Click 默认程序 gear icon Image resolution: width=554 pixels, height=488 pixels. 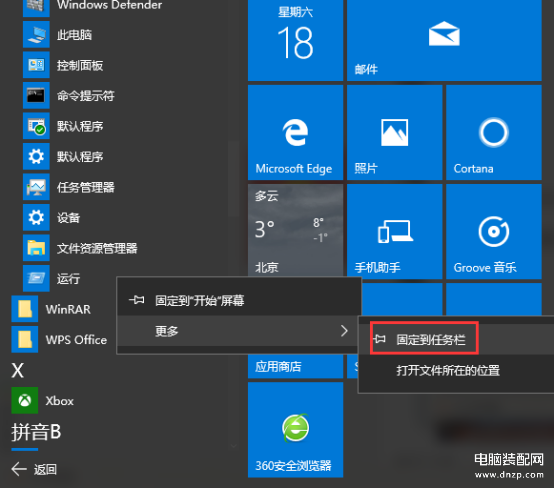click(36, 157)
